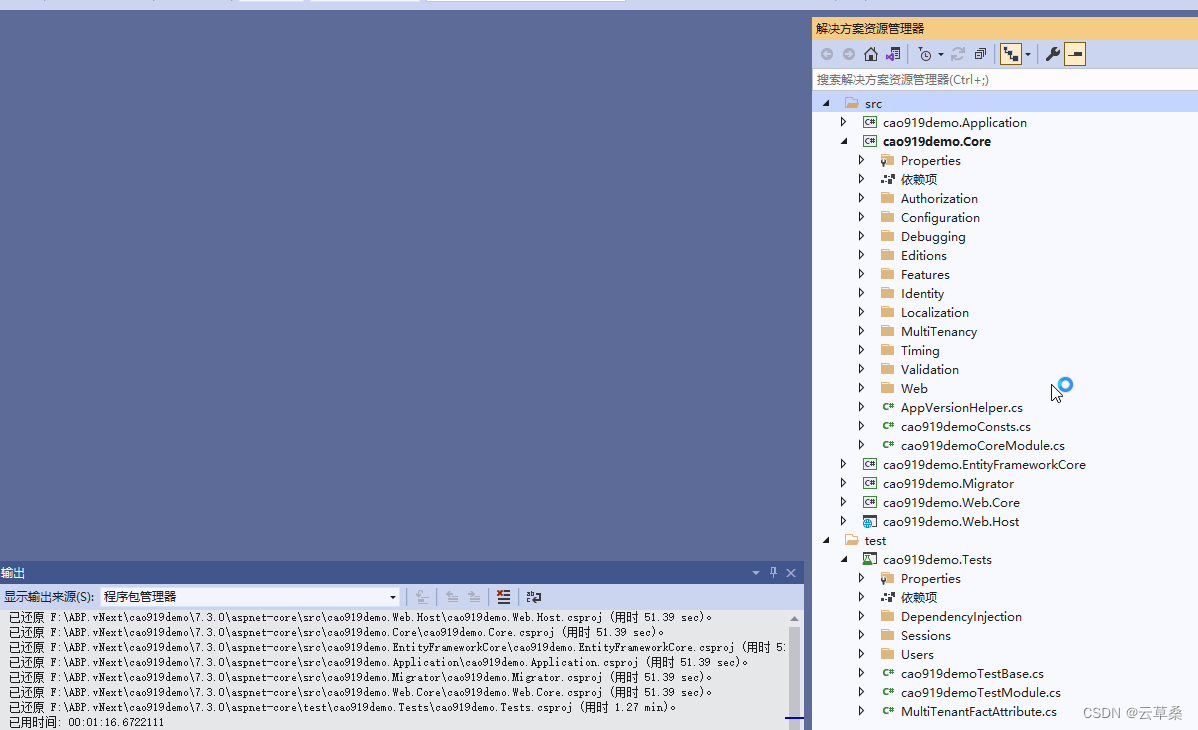Collapse the test solution folder
1198x730 pixels.
click(x=826, y=540)
